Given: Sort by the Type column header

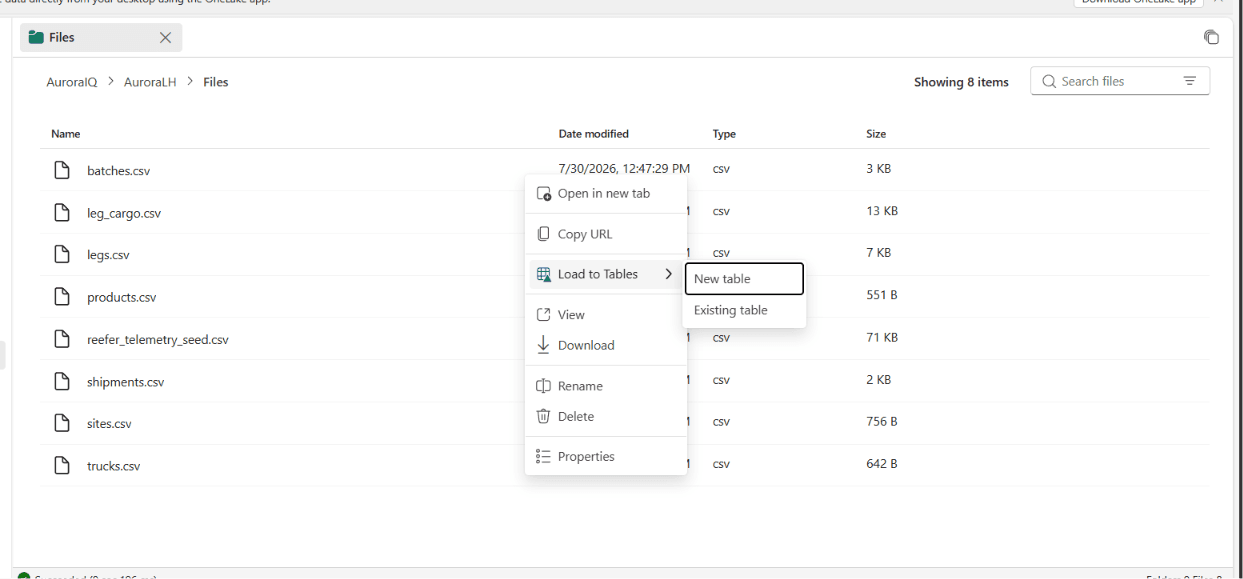Looking at the screenshot, I should coord(724,134).
